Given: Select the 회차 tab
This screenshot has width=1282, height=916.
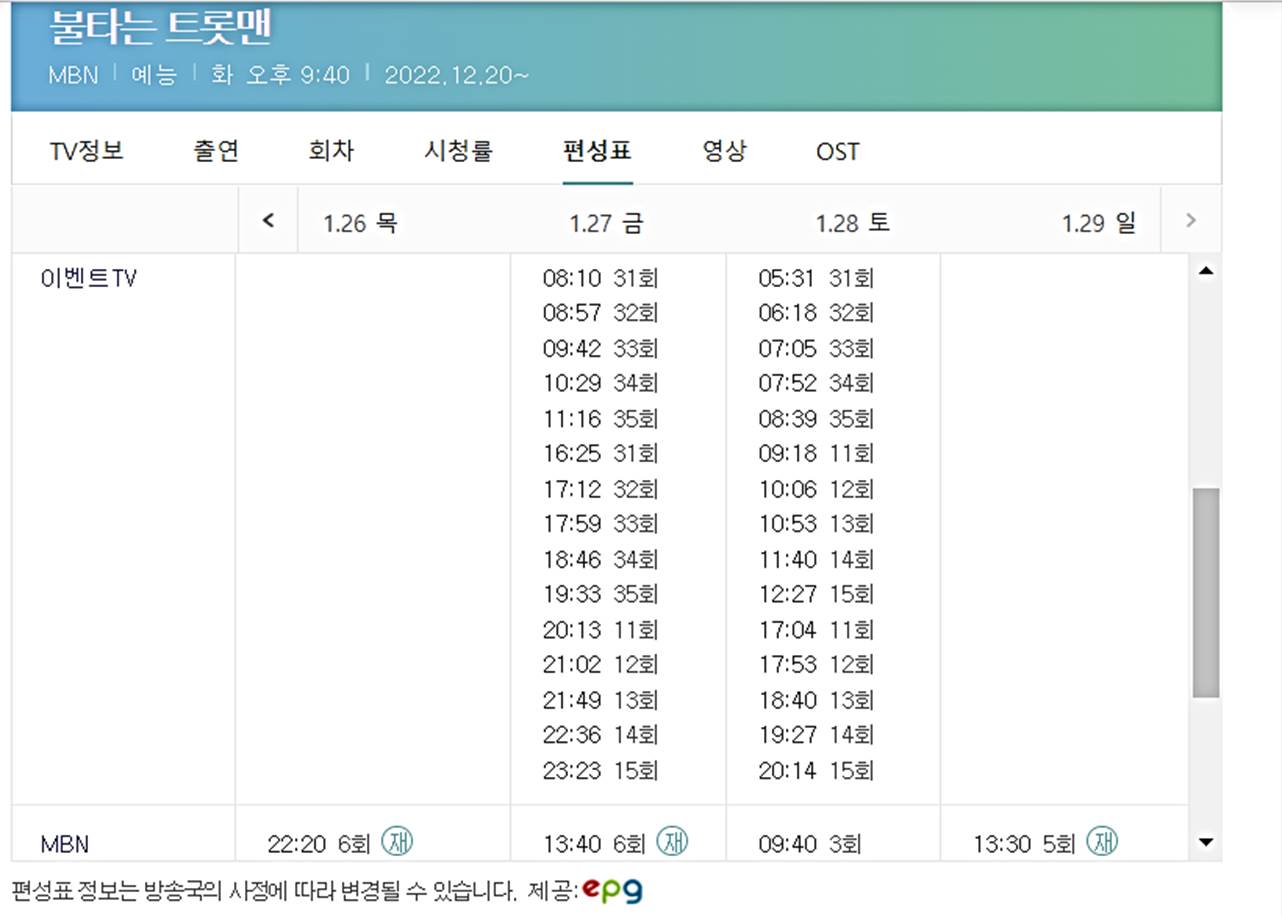Looking at the screenshot, I should [x=333, y=151].
